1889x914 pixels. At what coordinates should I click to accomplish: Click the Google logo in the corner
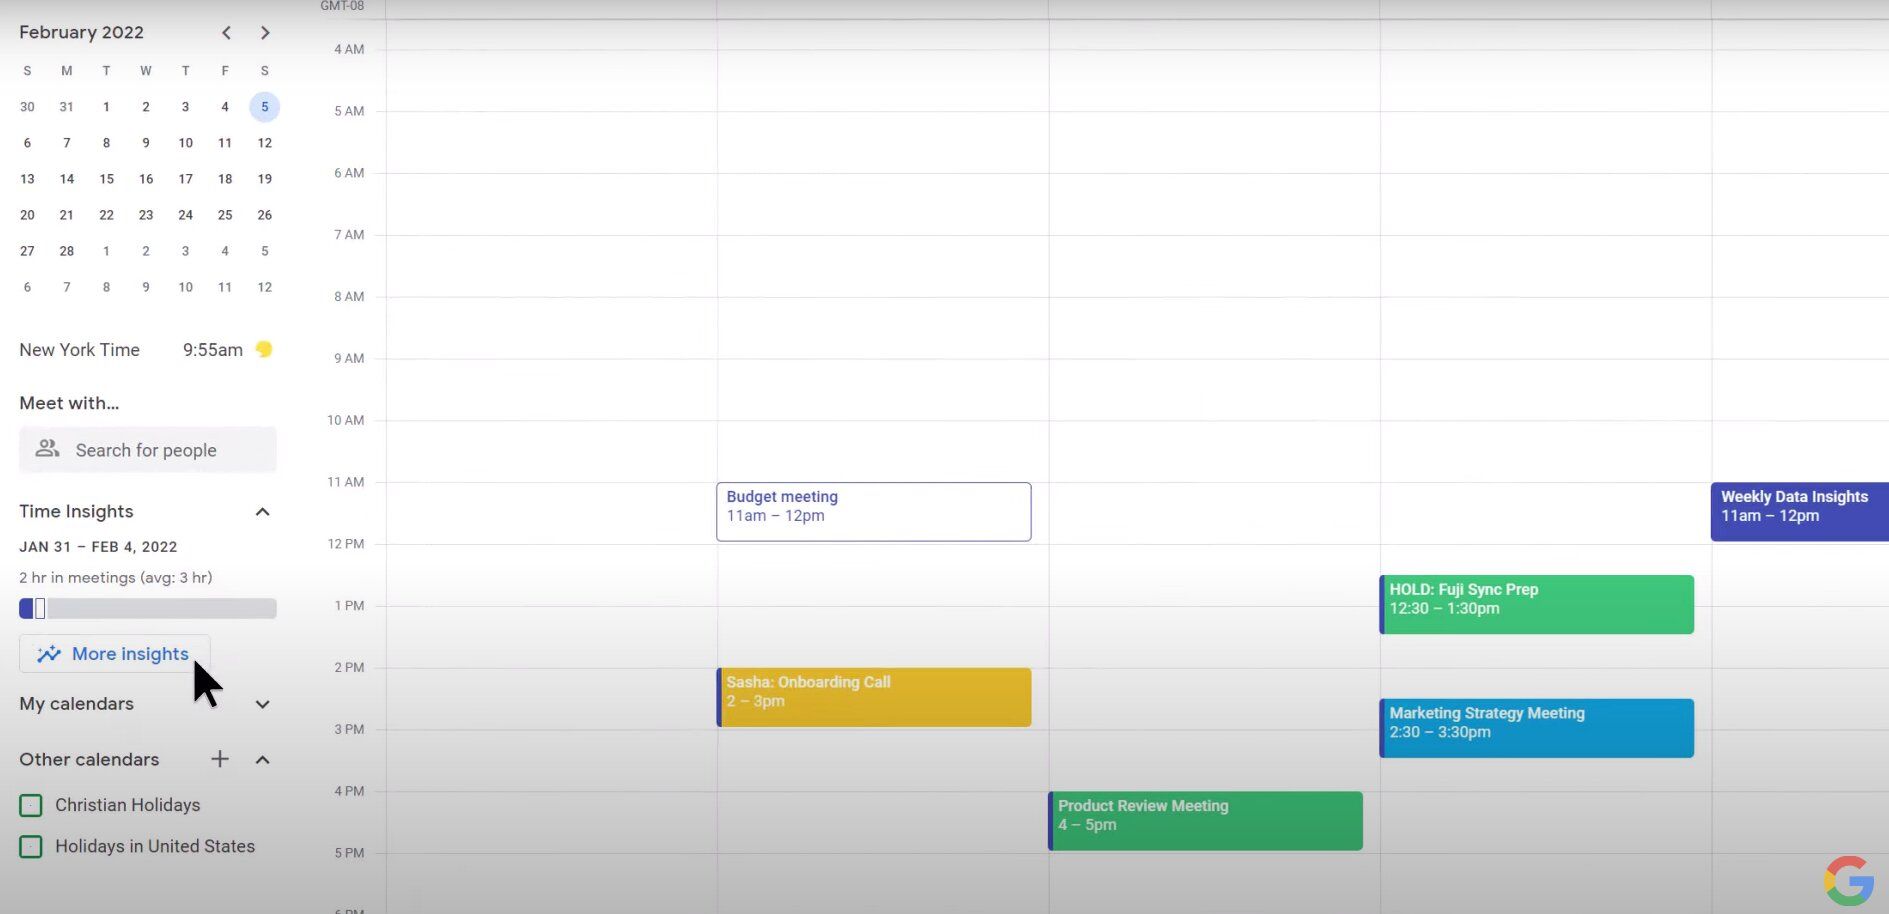[x=1849, y=881]
